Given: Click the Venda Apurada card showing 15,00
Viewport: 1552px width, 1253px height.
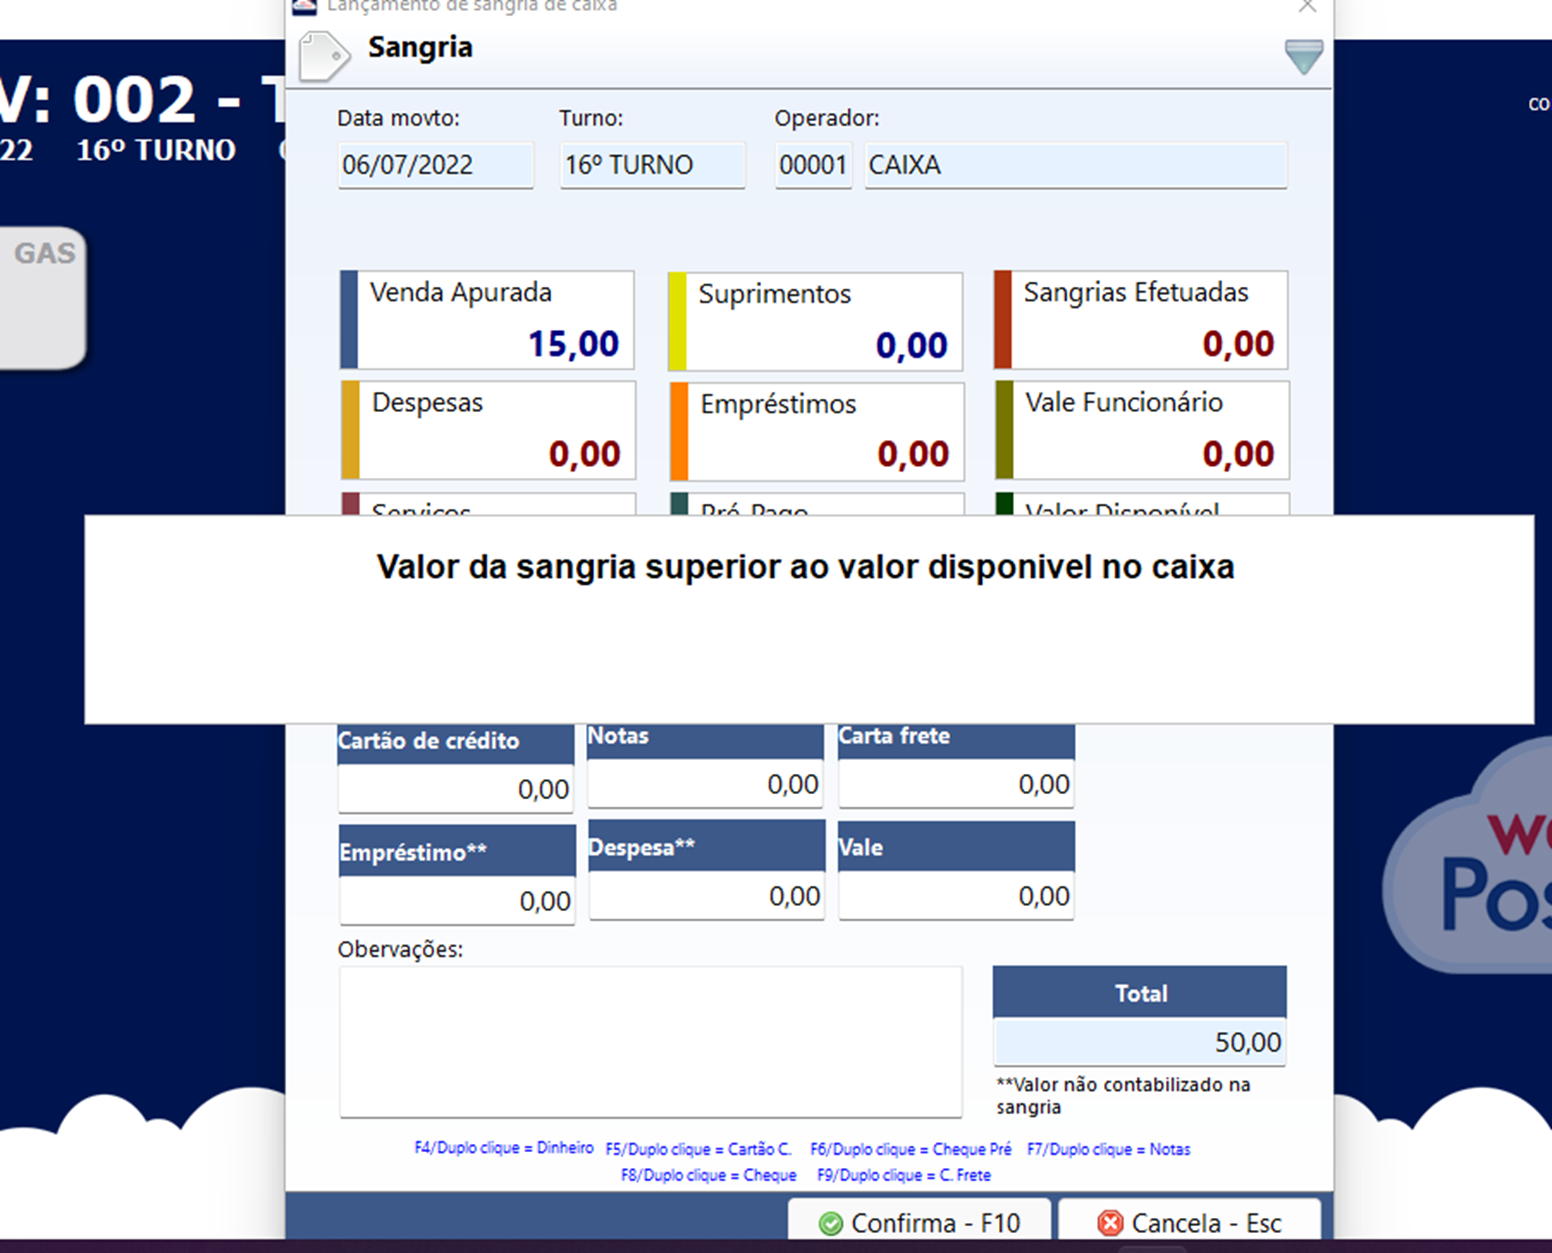Looking at the screenshot, I should (487, 320).
